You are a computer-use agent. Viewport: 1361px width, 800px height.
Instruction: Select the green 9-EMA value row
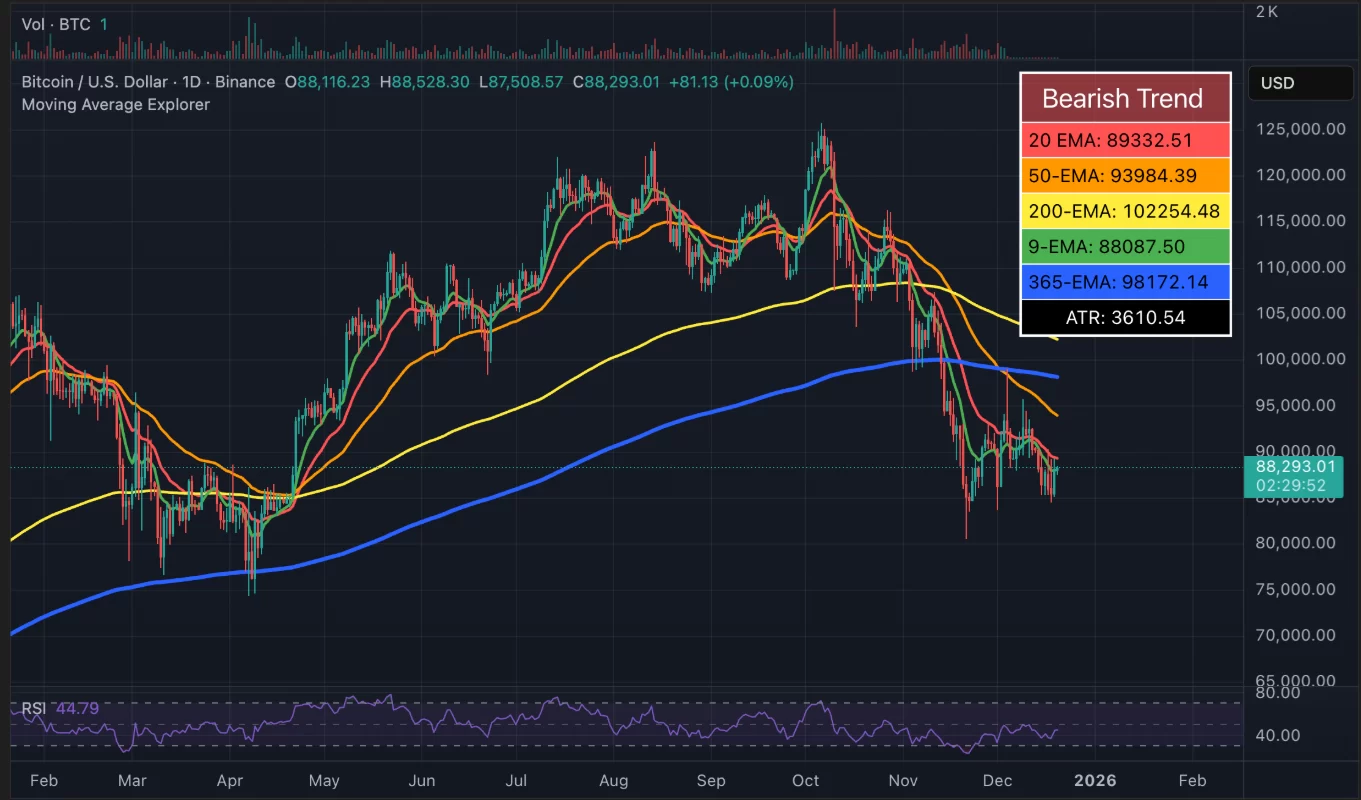click(1125, 246)
